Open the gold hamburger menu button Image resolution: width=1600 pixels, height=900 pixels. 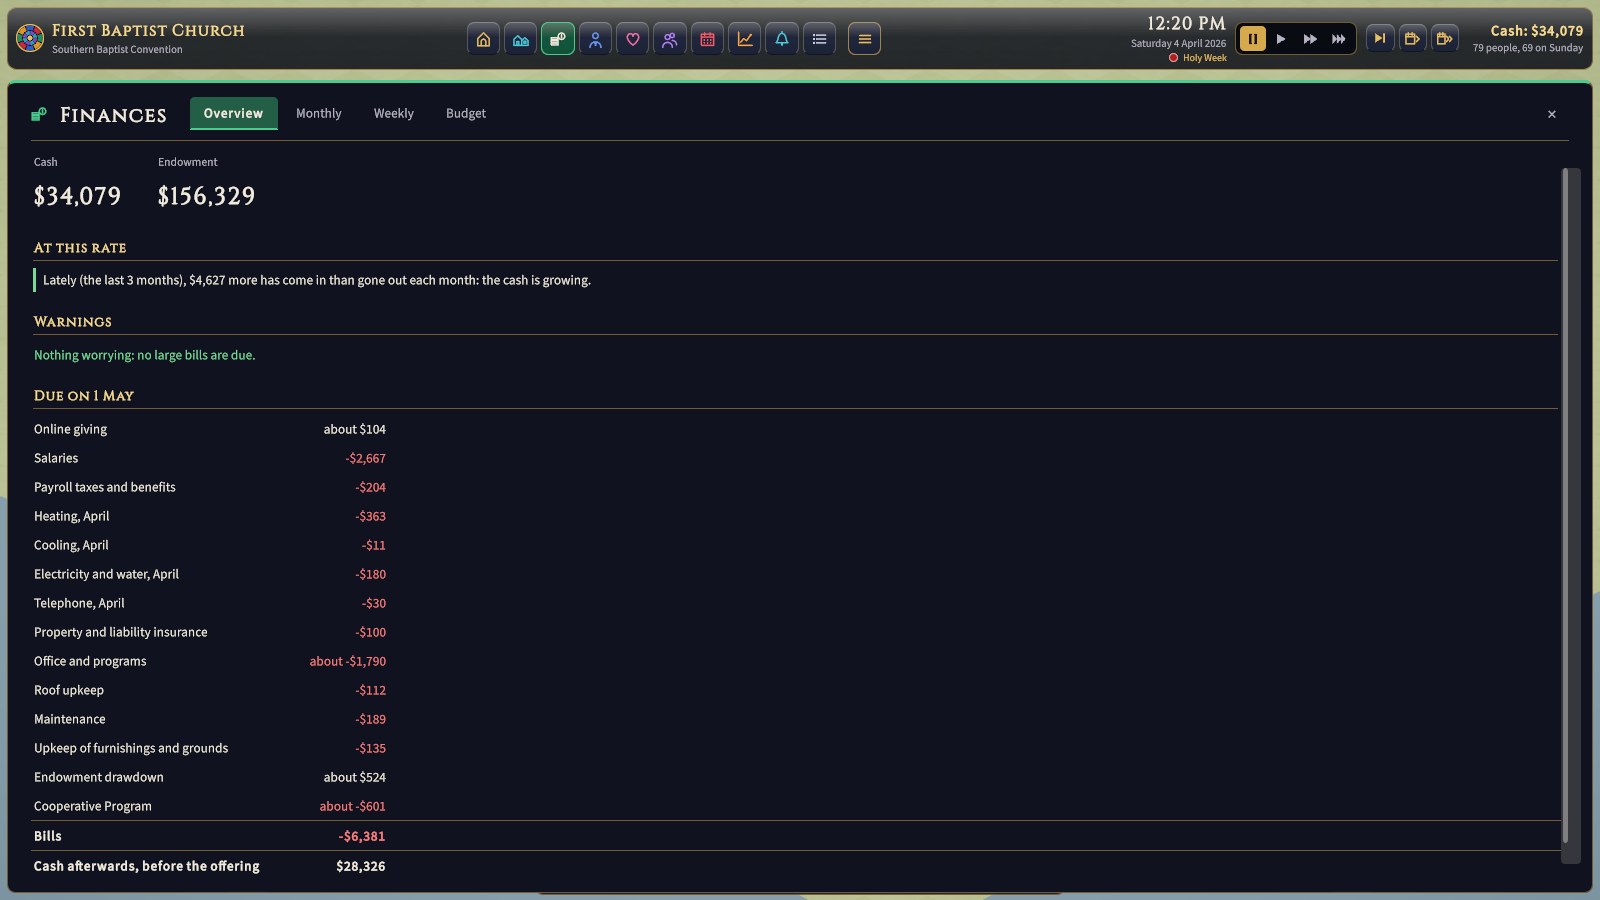pyautogui.click(x=864, y=39)
